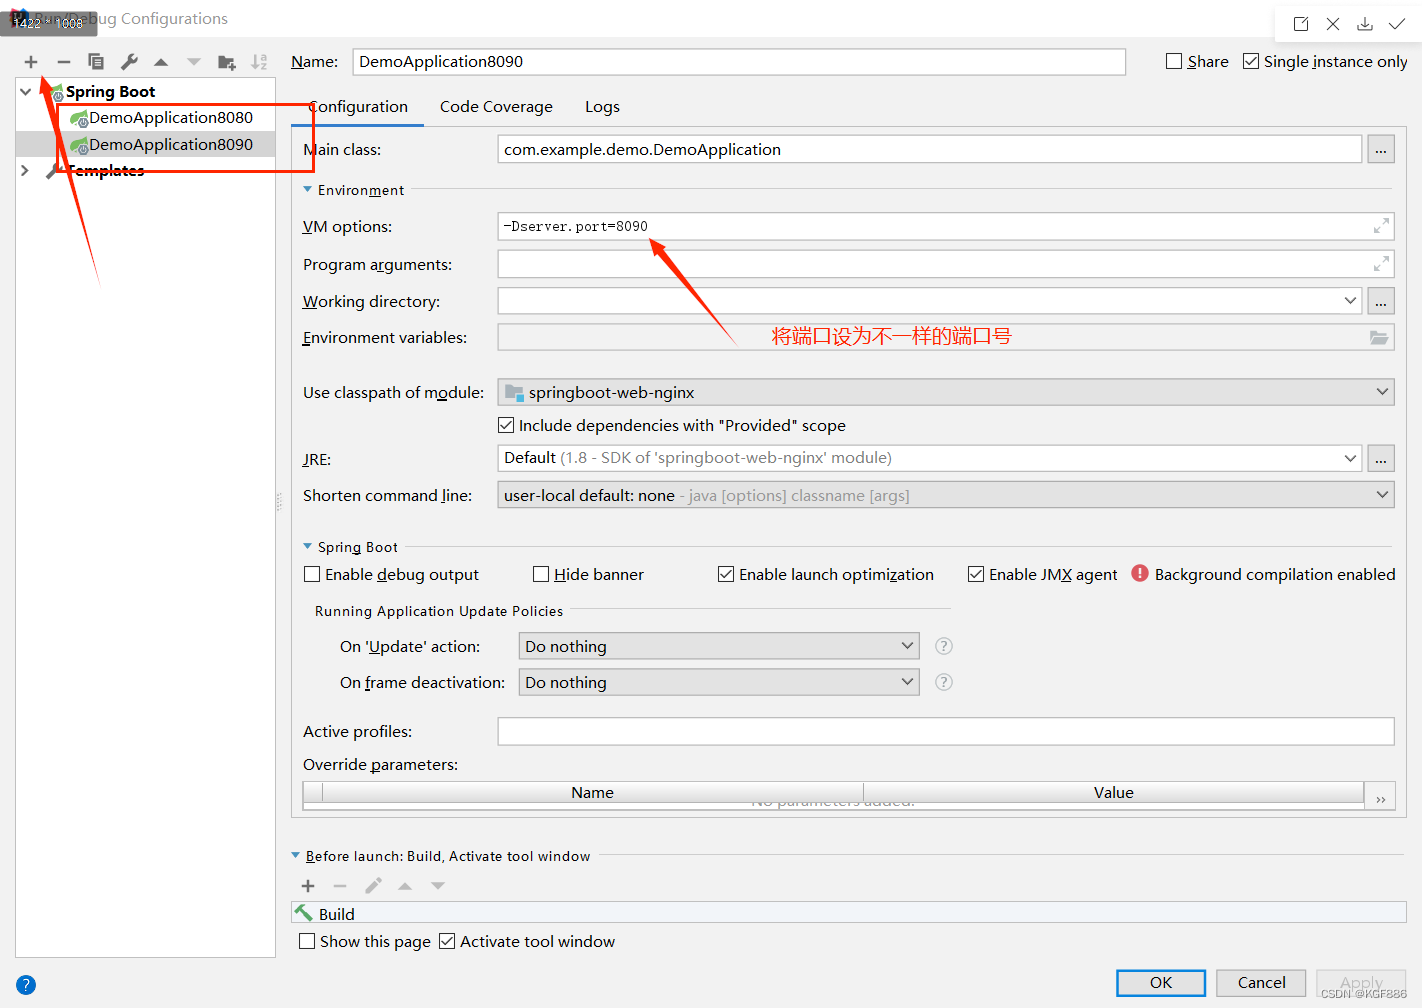Toggle Include dependencies with Provided scope

click(x=506, y=425)
